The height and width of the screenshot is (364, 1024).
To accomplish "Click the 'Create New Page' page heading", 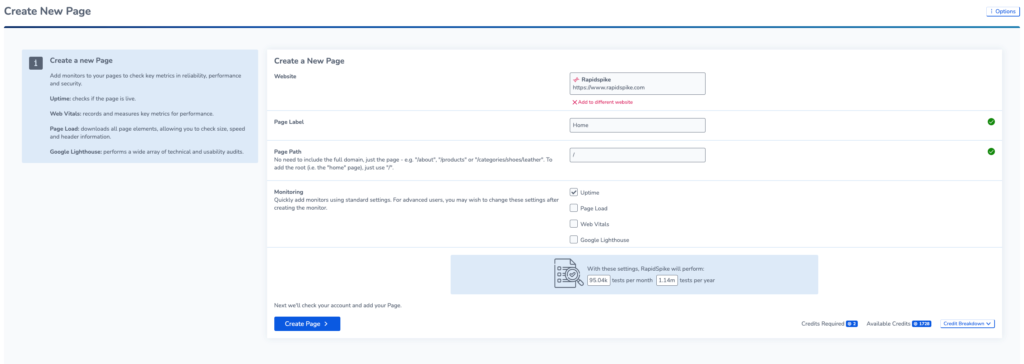I will coord(48,11).
